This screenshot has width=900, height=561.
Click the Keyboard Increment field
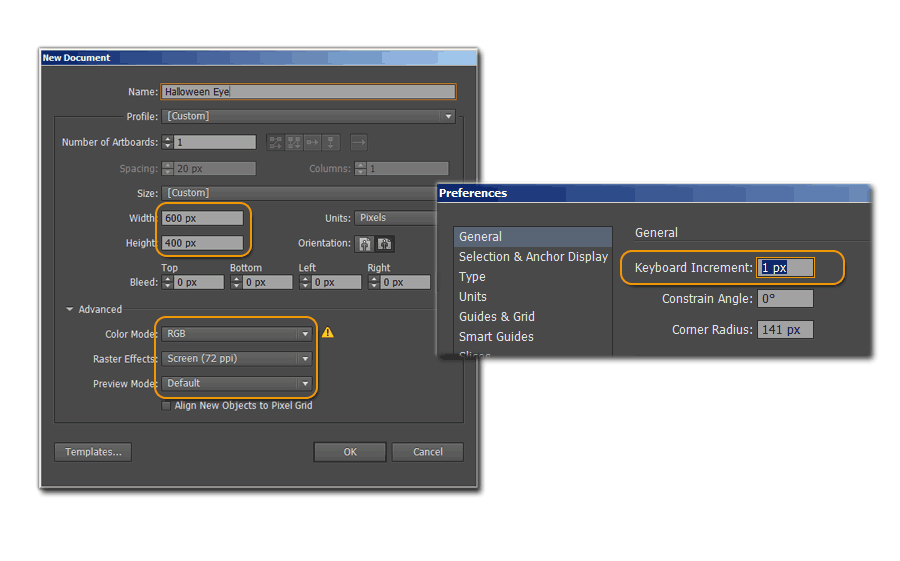click(785, 268)
